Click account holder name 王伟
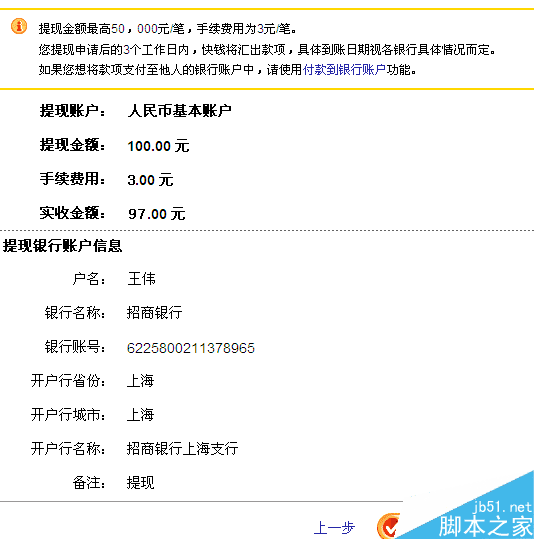Viewport: 534px width, 539px height. click(x=141, y=278)
